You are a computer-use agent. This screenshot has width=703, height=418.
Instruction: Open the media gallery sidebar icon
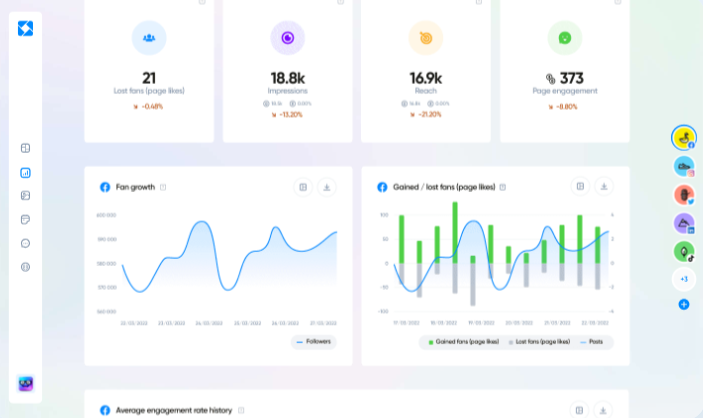point(26,196)
